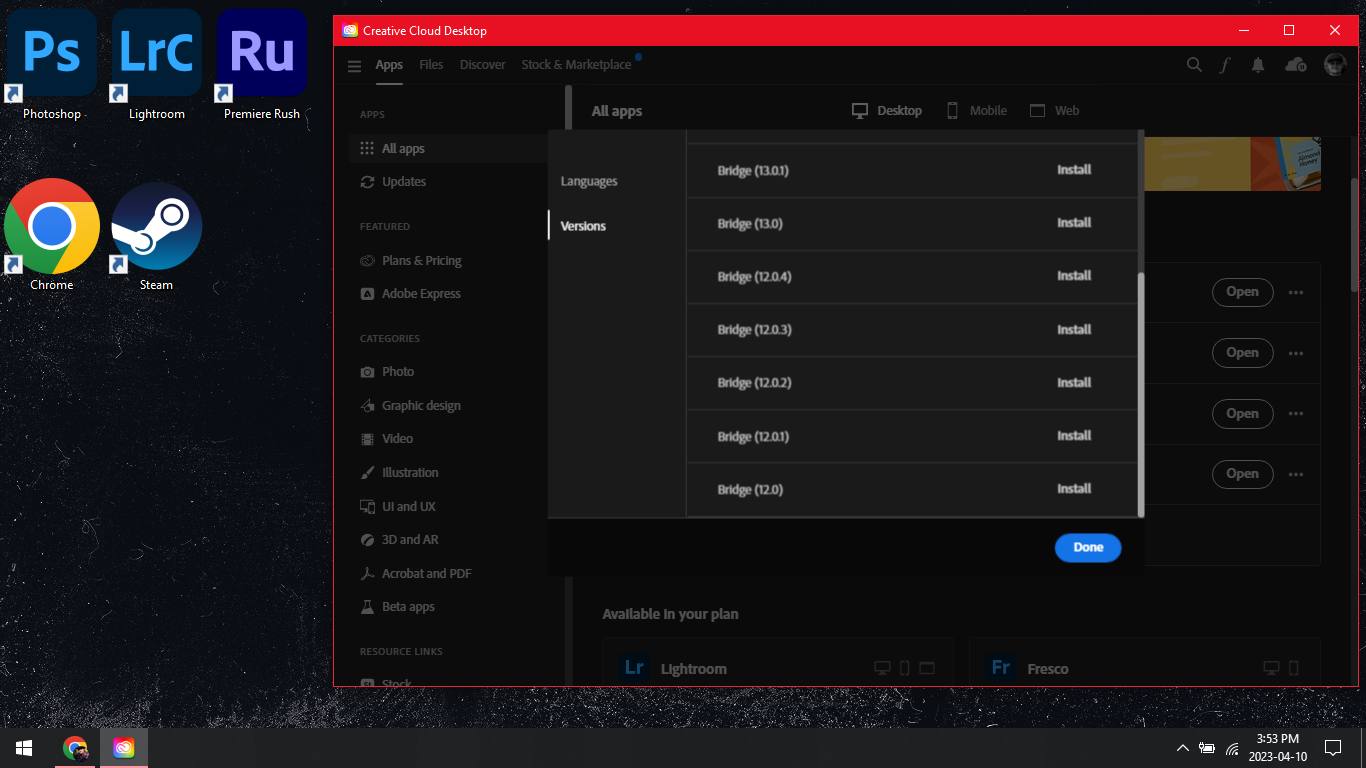Click the search magnifier icon
The width and height of the screenshot is (1366, 768).
[x=1194, y=65]
